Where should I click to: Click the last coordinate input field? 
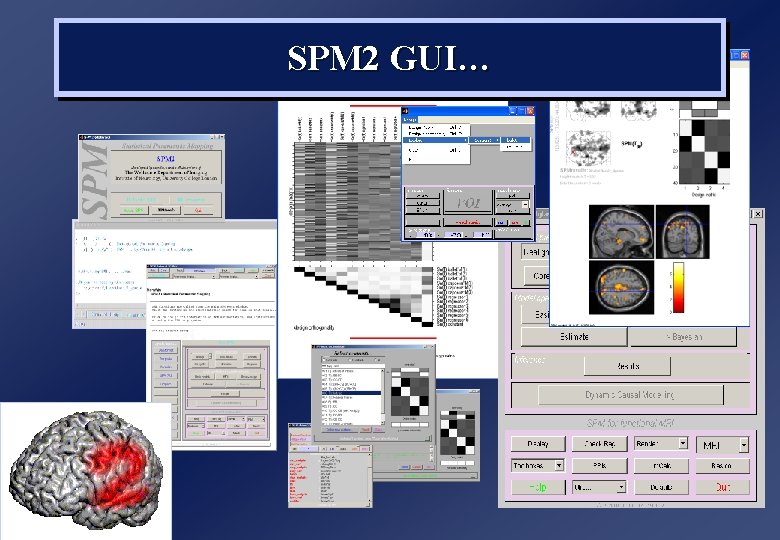pos(482,235)
